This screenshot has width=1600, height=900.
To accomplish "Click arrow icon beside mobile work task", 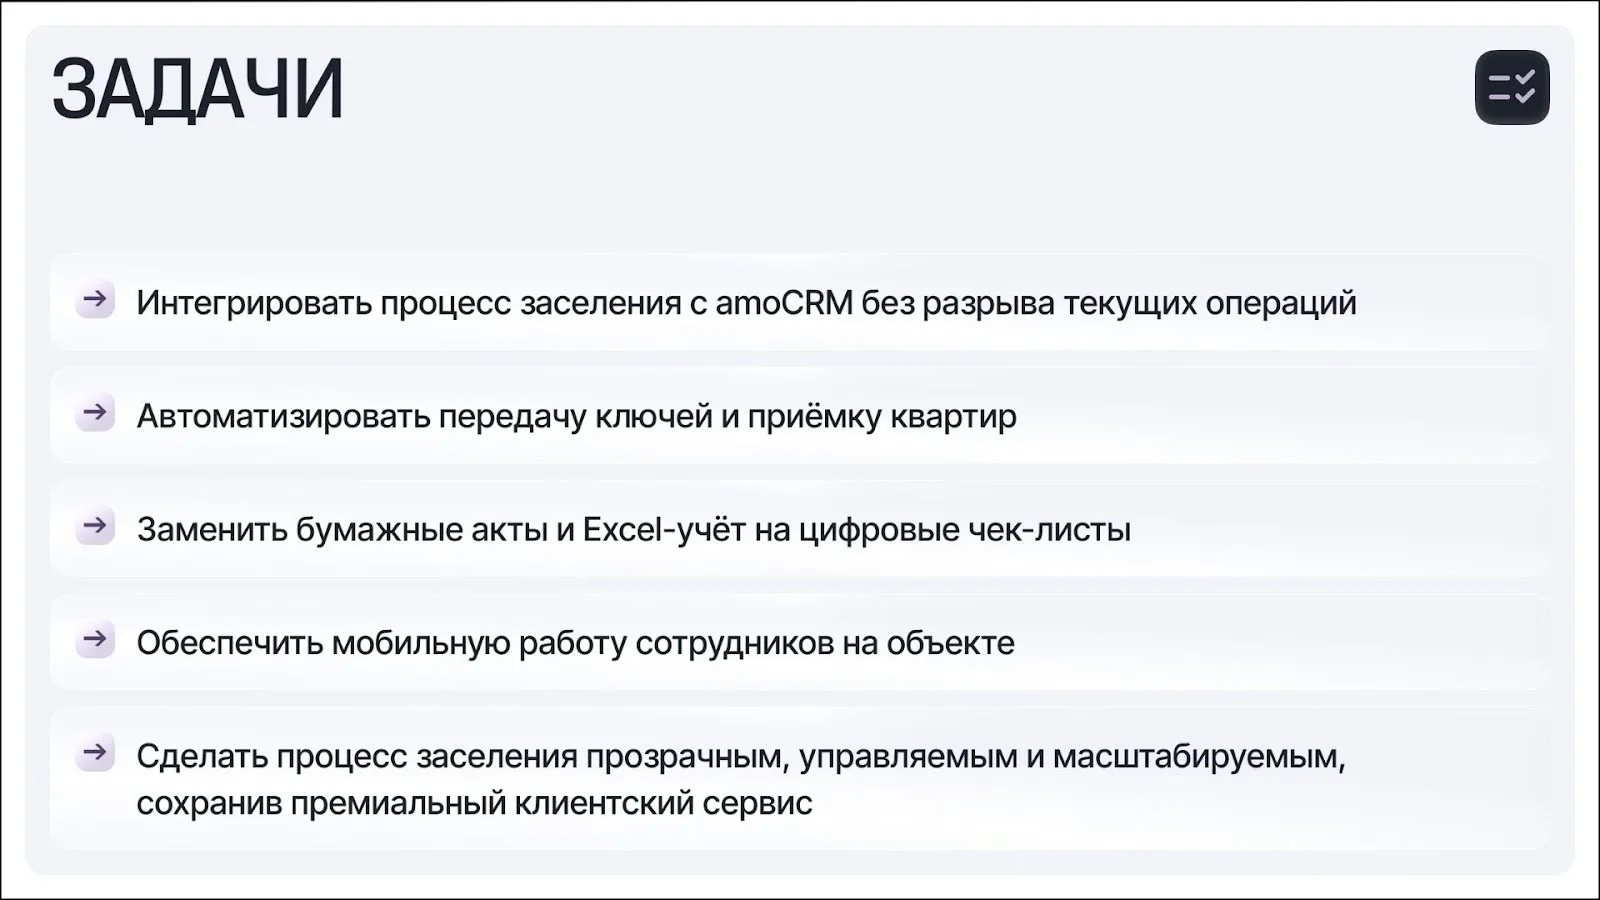I will point(95,639).
